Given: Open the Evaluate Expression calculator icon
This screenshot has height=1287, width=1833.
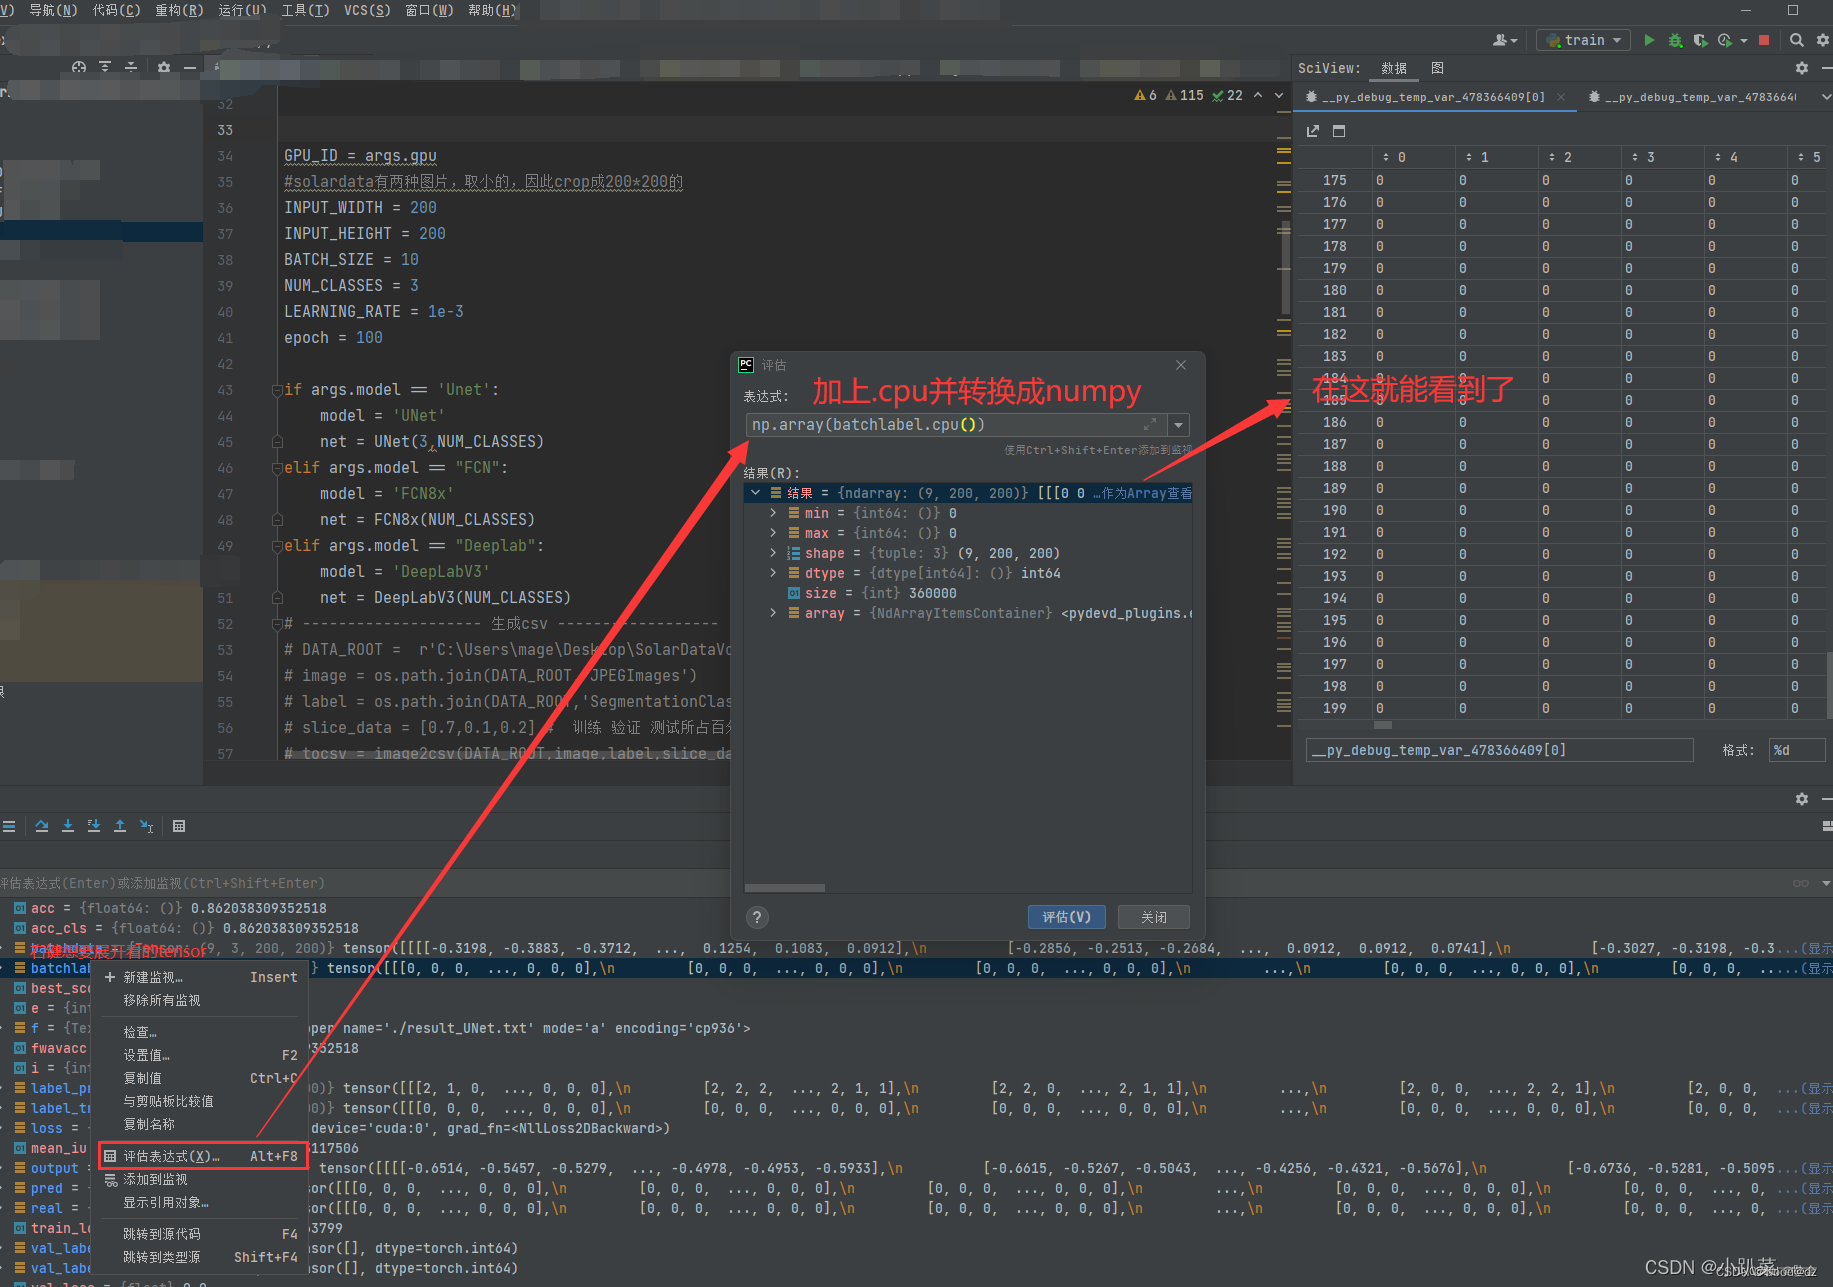Looking at the screenshot, I should 179,826.
